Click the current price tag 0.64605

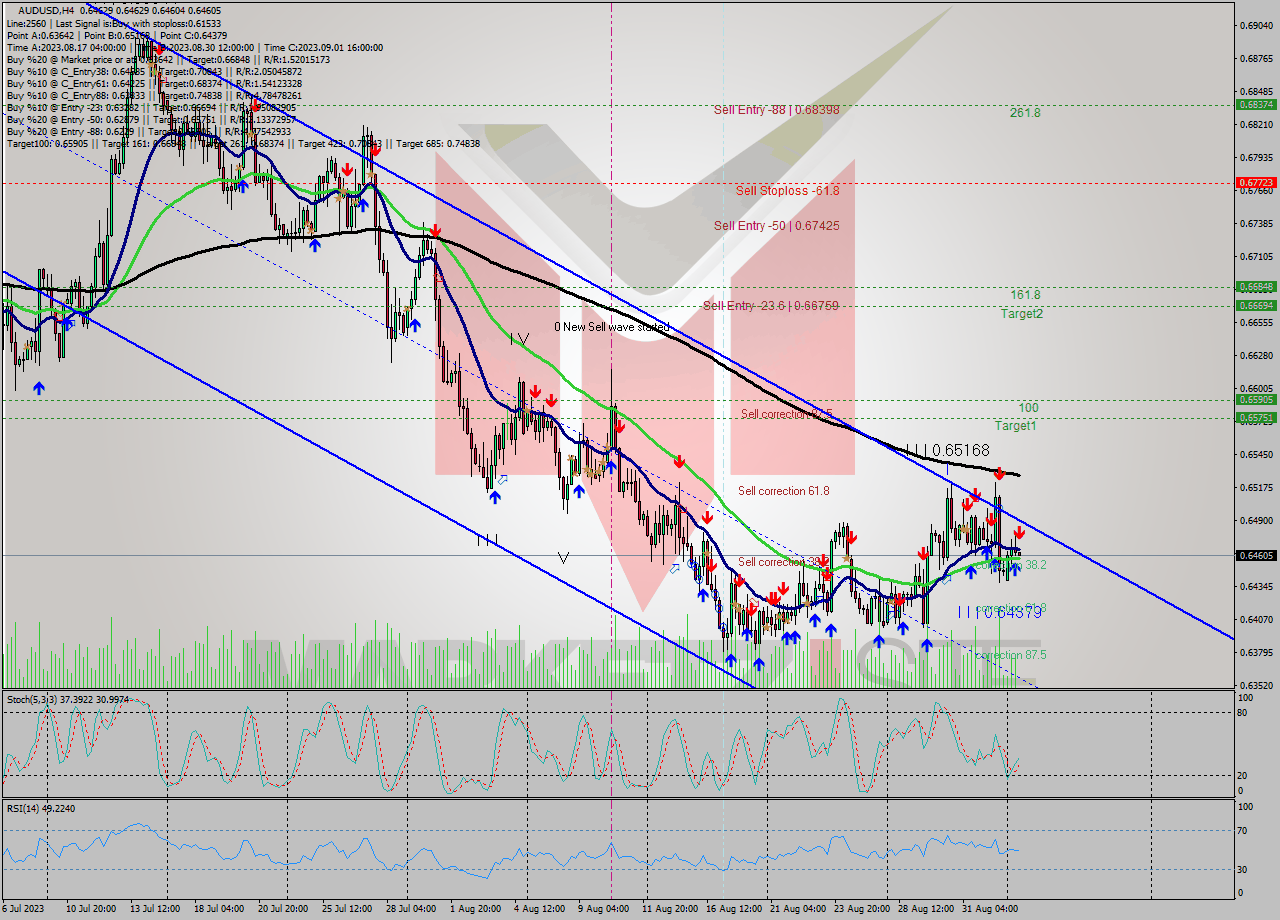point(1255,555)
